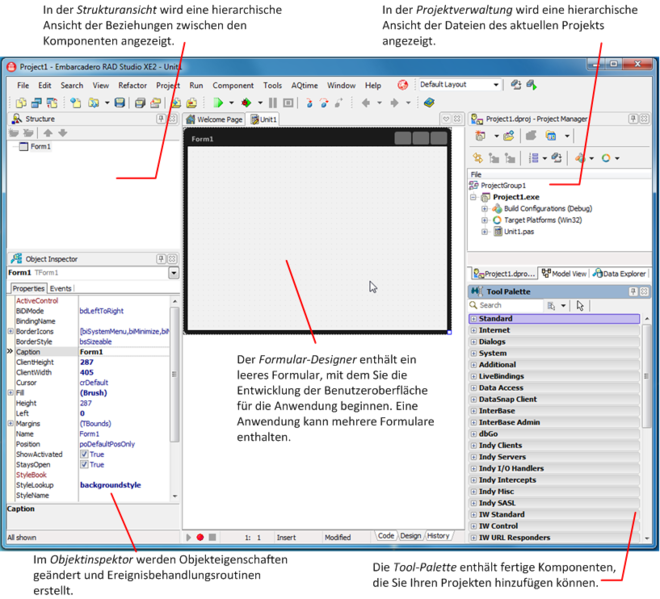Switch to the Code tab
The image size is (660, 599).
[386, 535]
